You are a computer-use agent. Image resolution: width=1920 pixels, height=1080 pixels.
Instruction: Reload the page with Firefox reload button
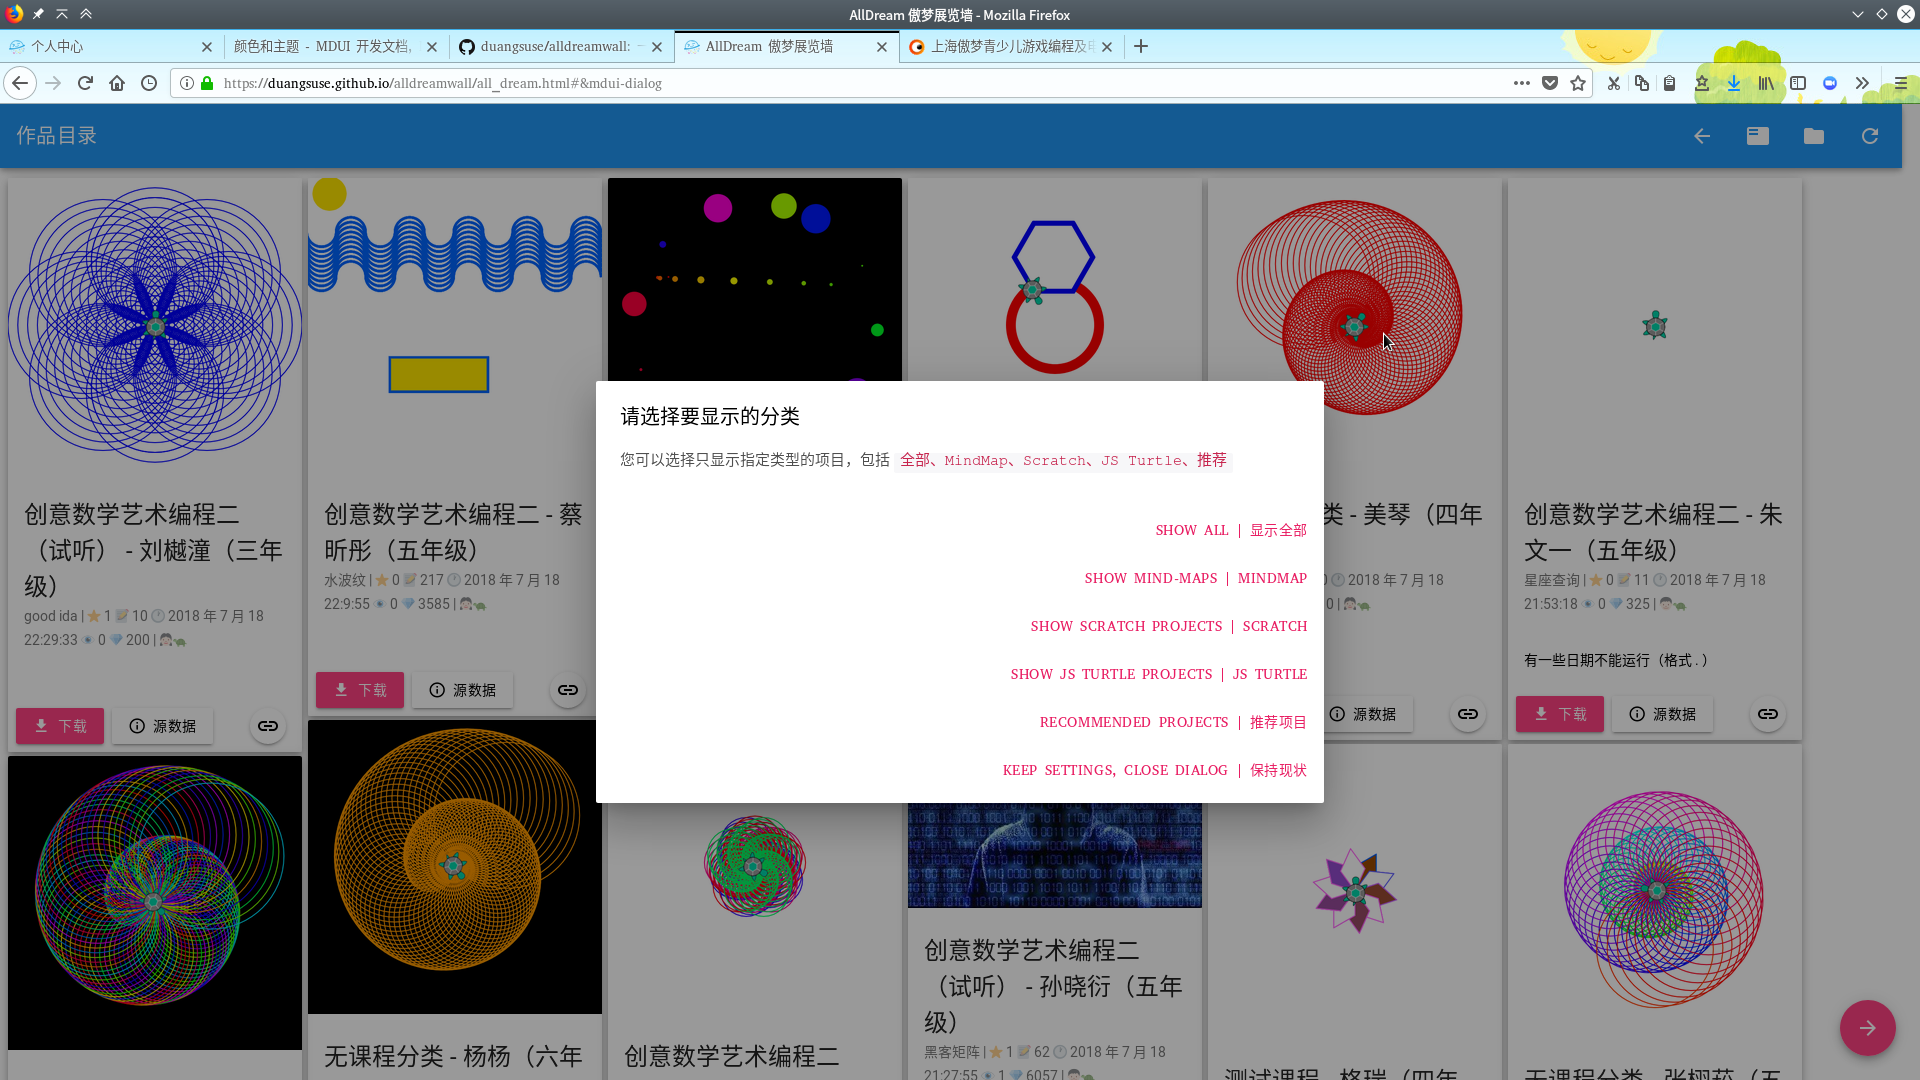point(85,83)
